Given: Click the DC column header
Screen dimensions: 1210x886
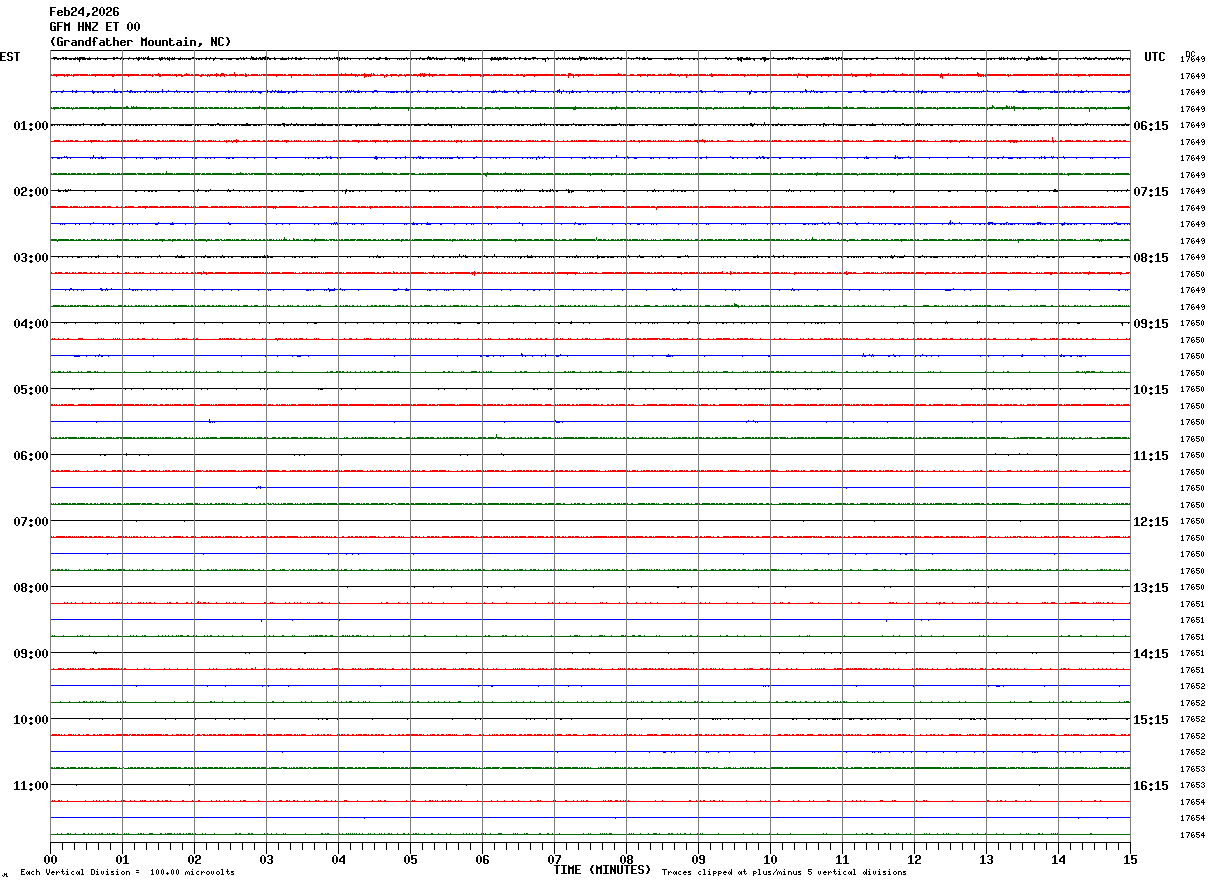Looking at the screenshot, I should (1190, 54).
